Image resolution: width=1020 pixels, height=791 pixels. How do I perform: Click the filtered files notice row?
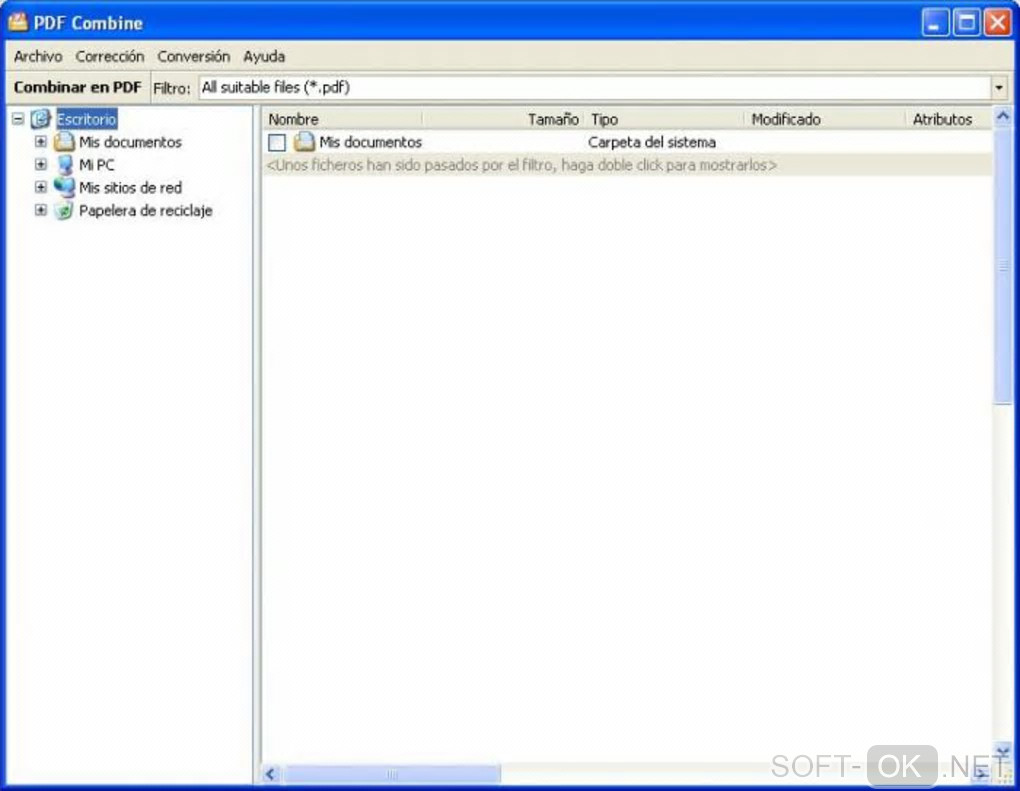tap(627, 165)
